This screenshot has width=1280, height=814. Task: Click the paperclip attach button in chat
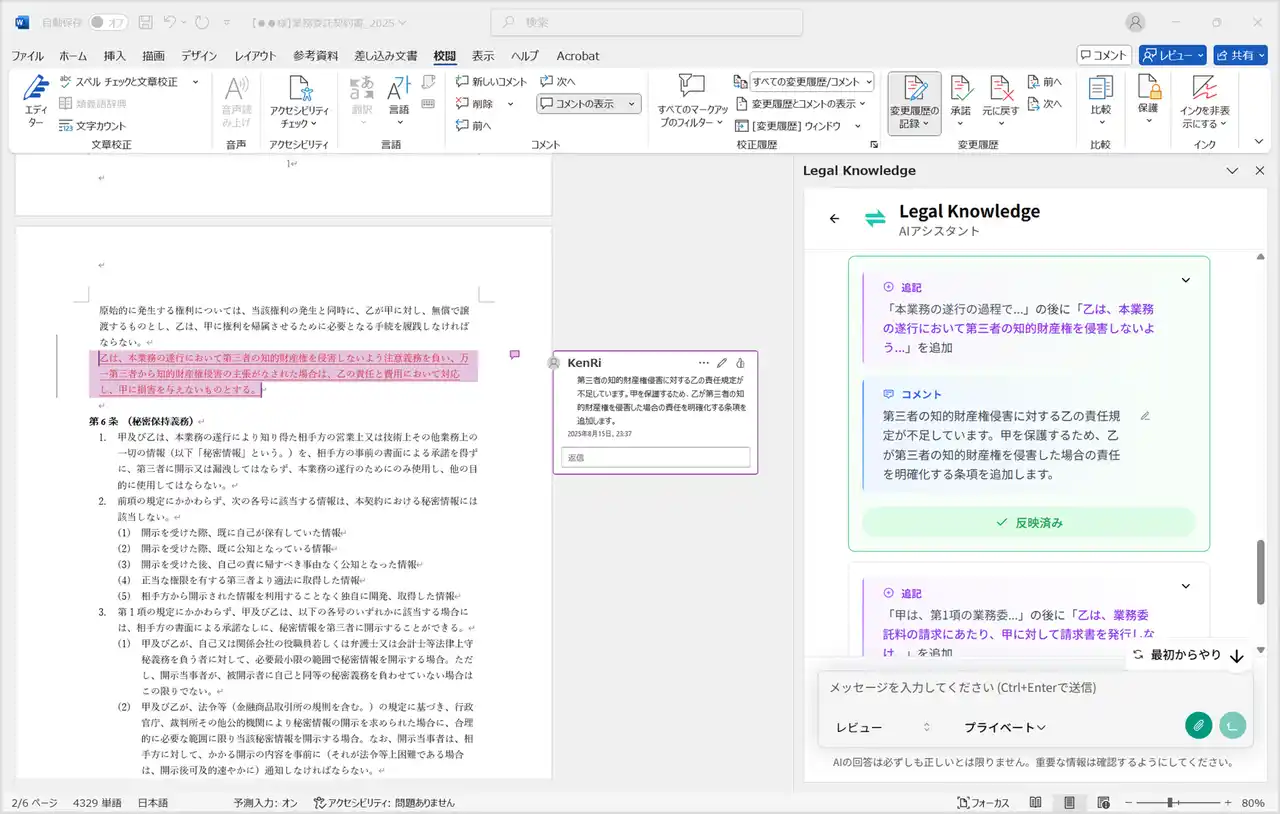1198,726
